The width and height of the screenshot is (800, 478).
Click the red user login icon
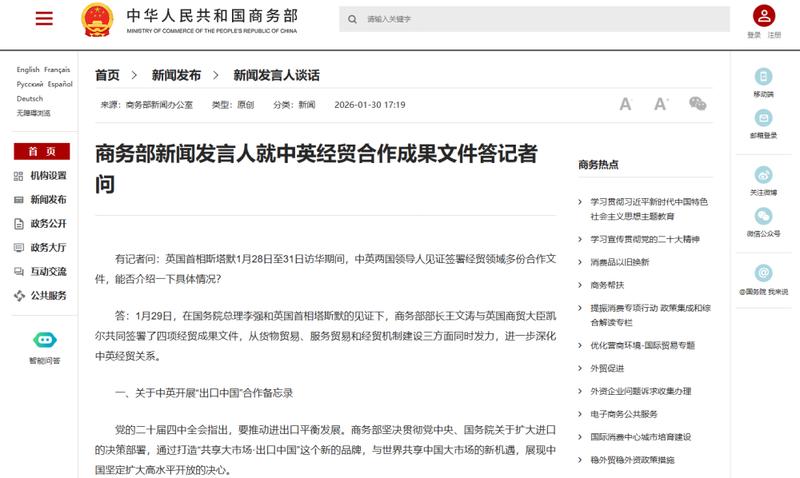[764, 16]
